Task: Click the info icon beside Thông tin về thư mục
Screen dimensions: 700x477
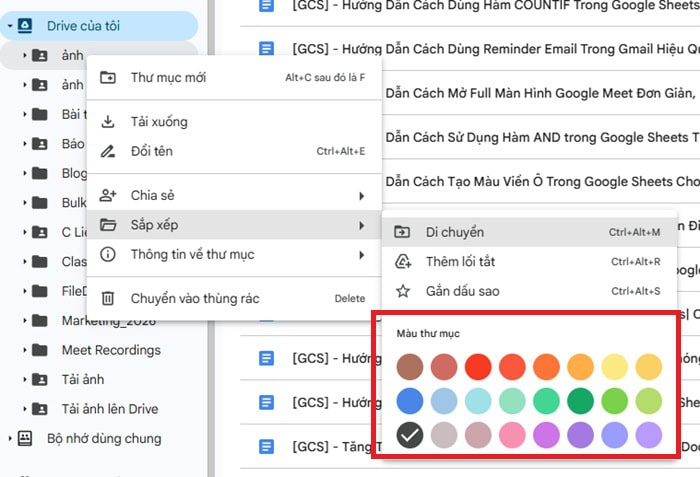Action: tap(108, 255)
